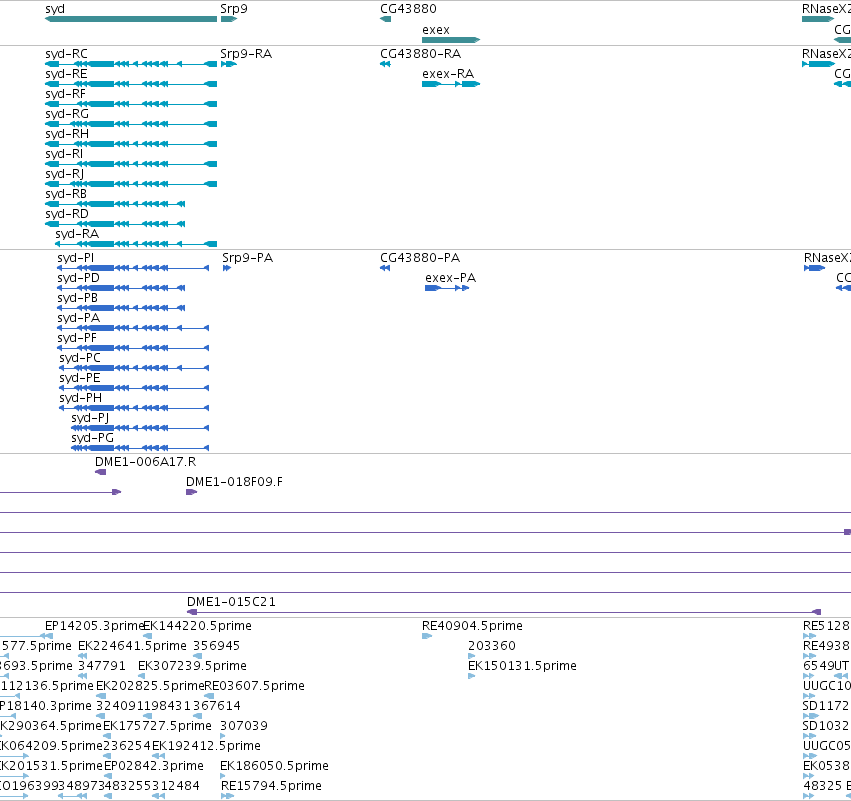The height and width of the screenshot is (801, 851).
Task: Select the syd-PF protein label
Action: click(77, 338)
